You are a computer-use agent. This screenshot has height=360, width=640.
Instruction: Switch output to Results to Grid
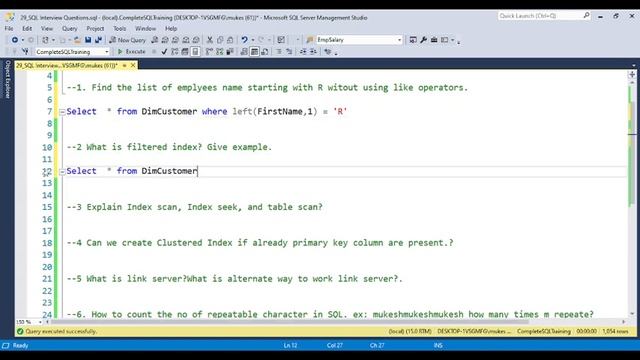pos(254,52)
